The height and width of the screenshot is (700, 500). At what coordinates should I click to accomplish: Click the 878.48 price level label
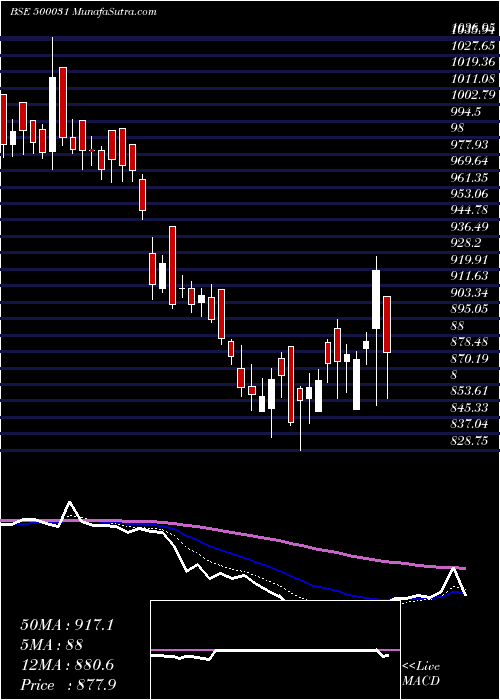point(469,342)
